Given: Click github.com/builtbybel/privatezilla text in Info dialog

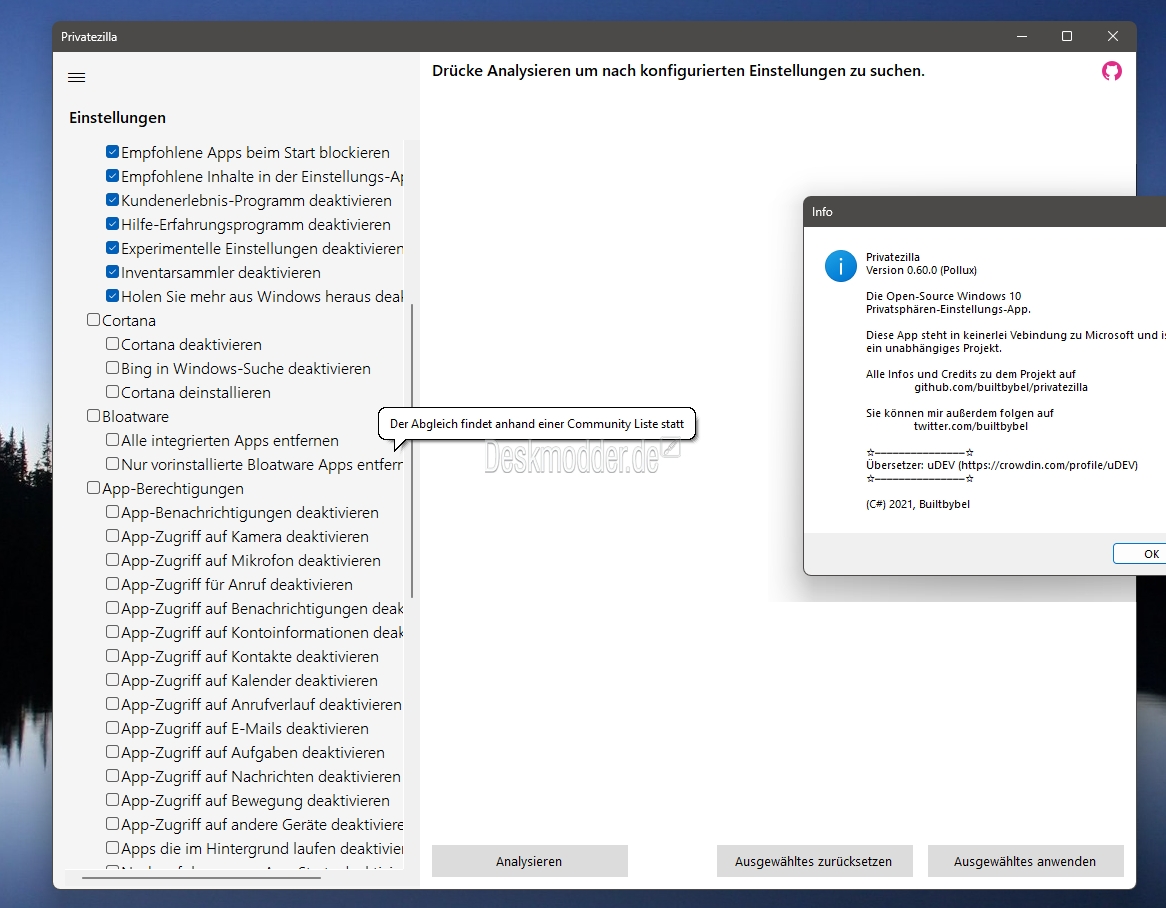Looking at the screenshot, I should (x=1001, y=387).
